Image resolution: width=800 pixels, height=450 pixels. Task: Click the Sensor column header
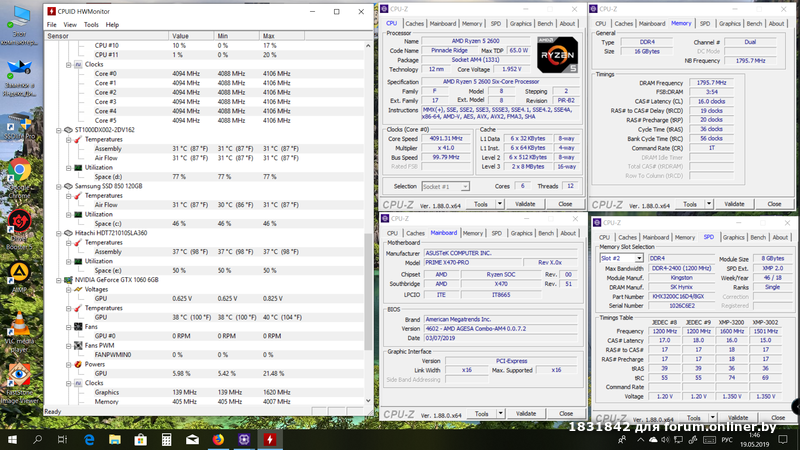pyautogui.click(x=107, y=36)
